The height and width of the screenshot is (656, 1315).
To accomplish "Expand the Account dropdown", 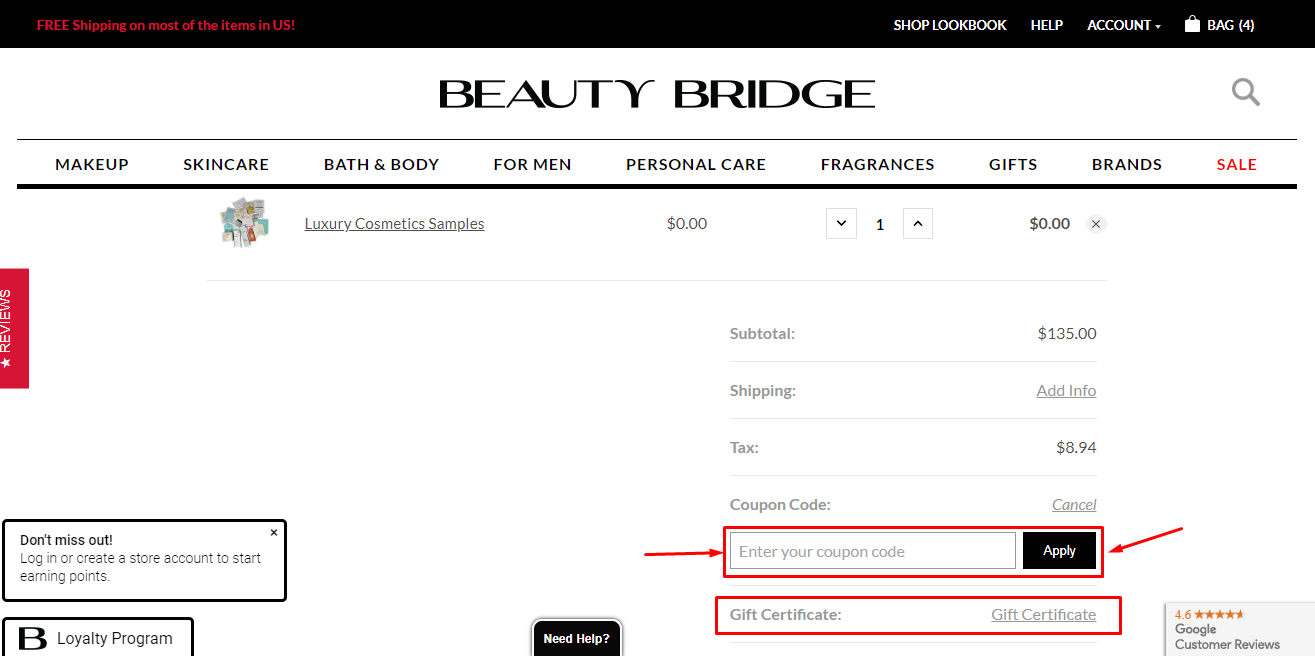I will click(x=1124, y=25).
